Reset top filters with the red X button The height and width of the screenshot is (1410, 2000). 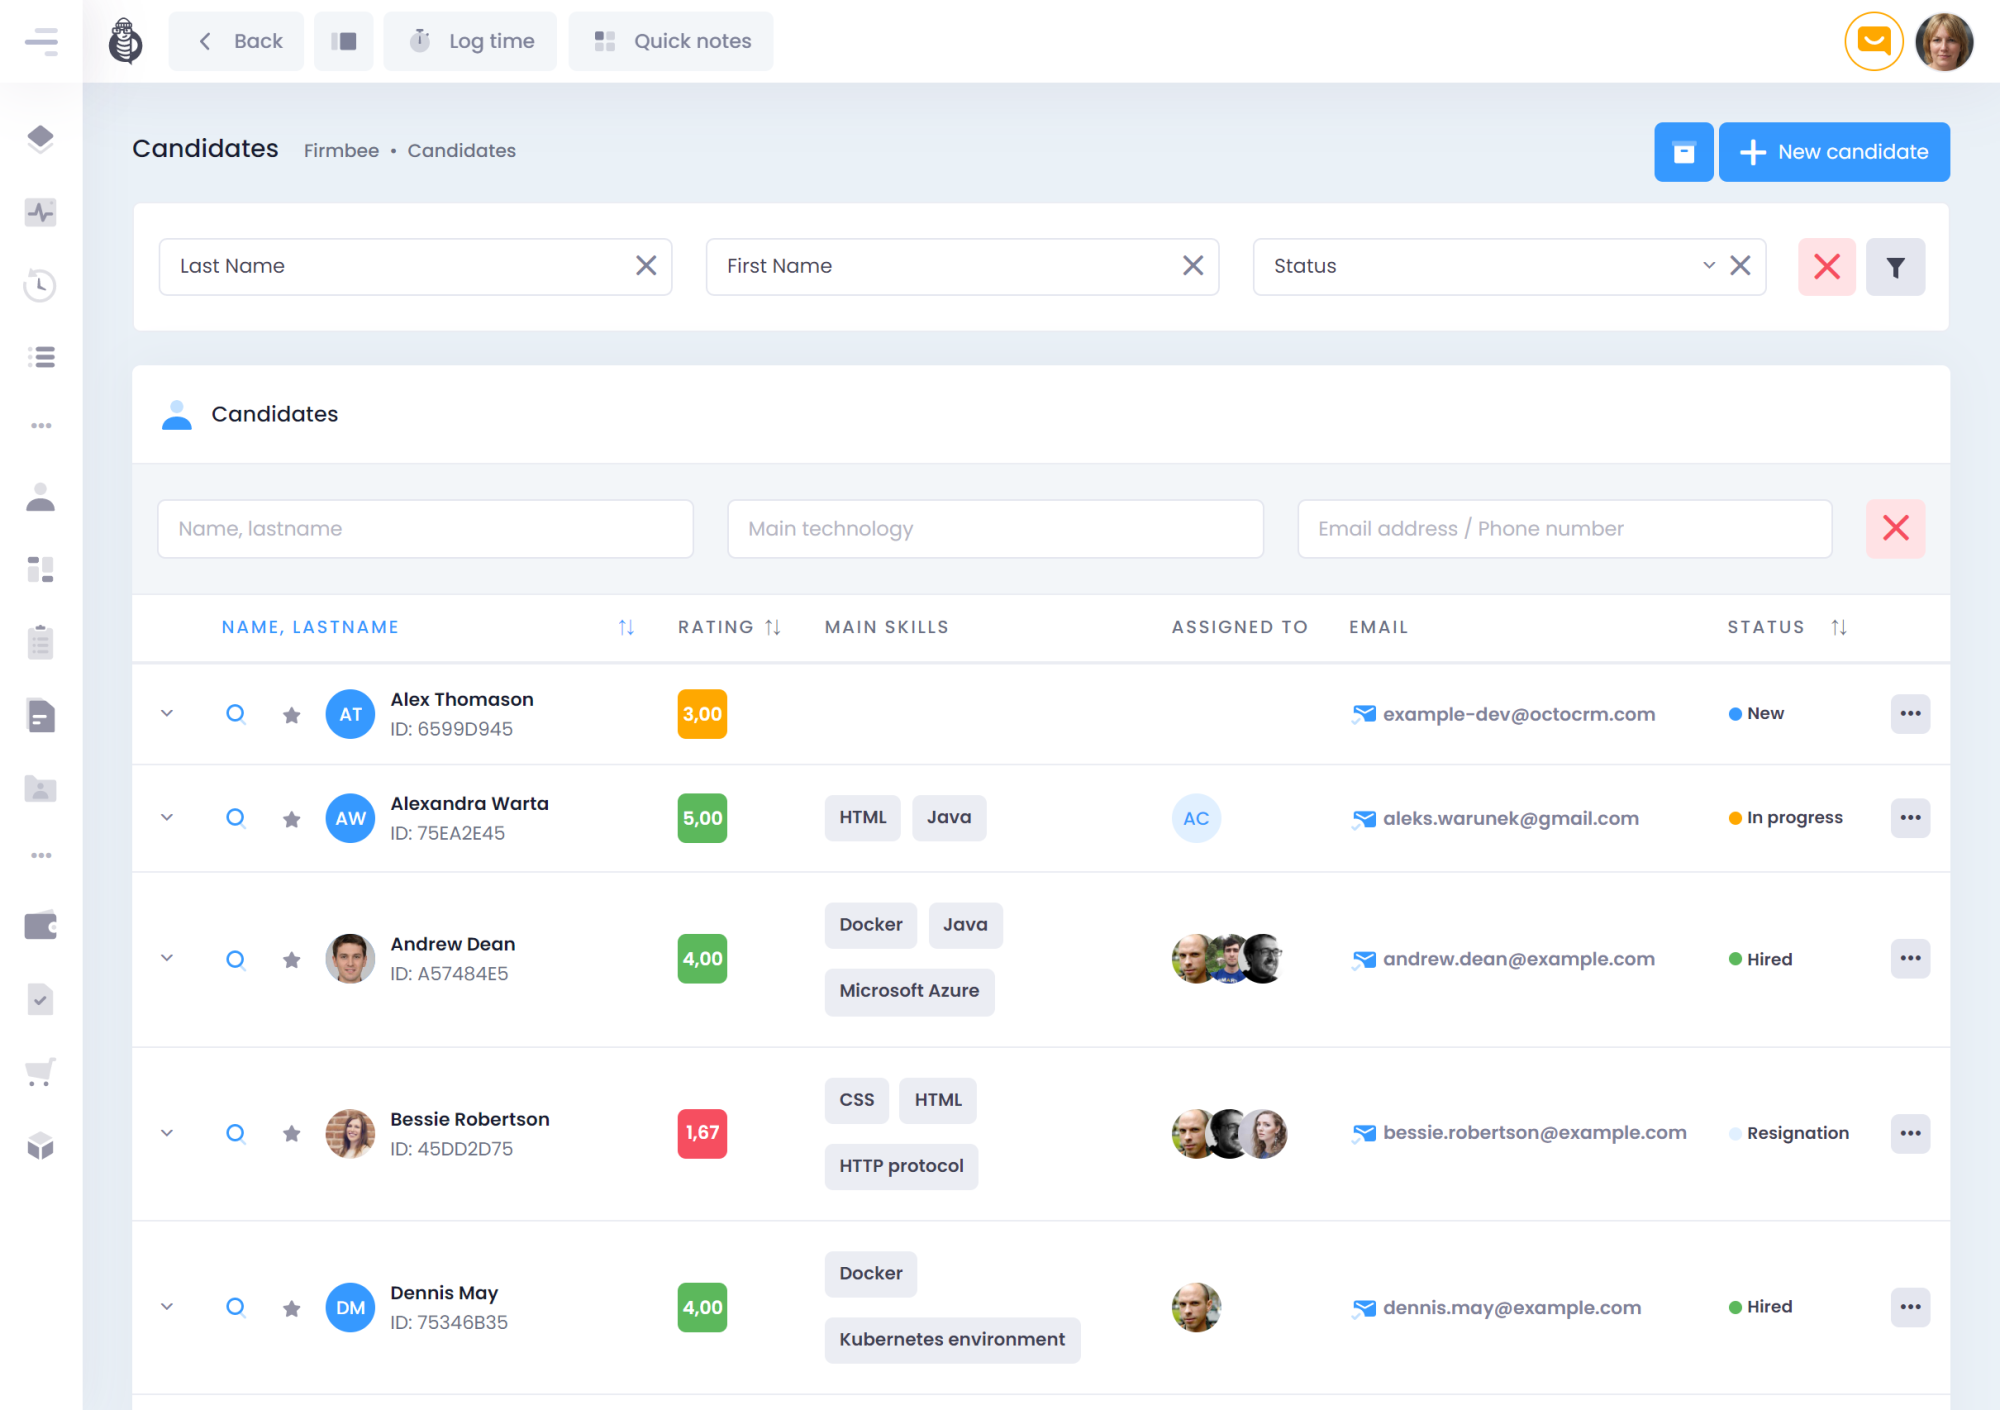pos(1827,267)
